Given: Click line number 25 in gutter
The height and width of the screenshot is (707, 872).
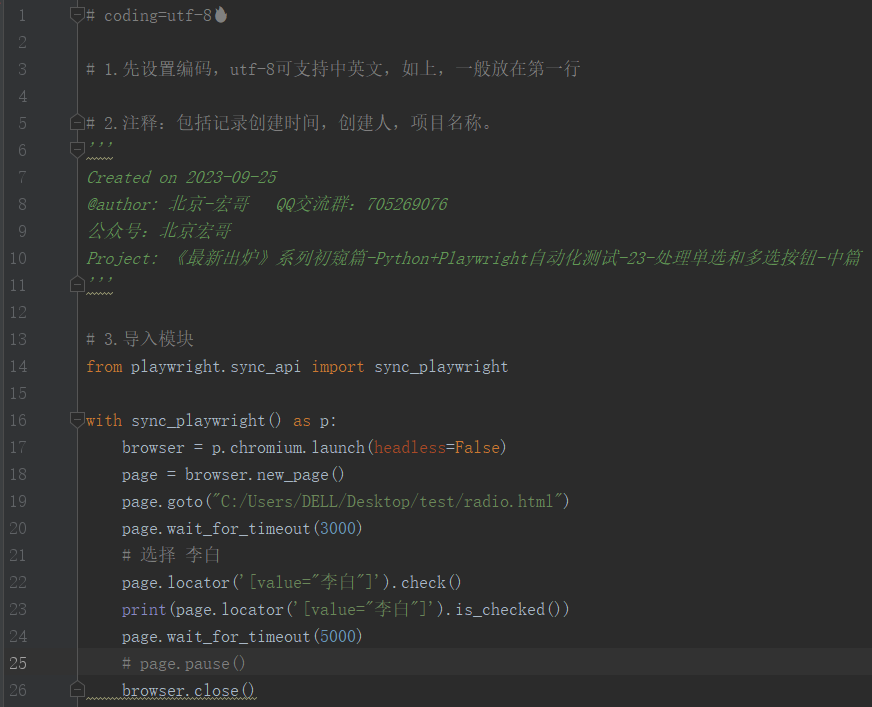Looking at the screenshot, I should [x=18, y=663].
